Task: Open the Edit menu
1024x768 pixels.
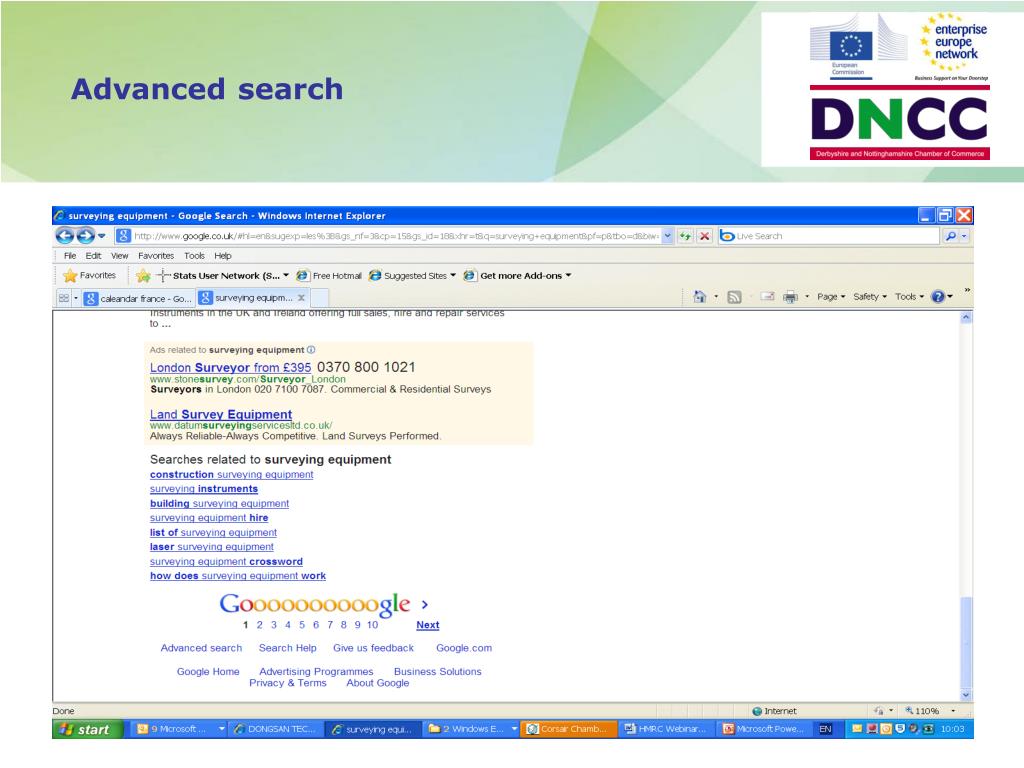Action: pos(93,256)
